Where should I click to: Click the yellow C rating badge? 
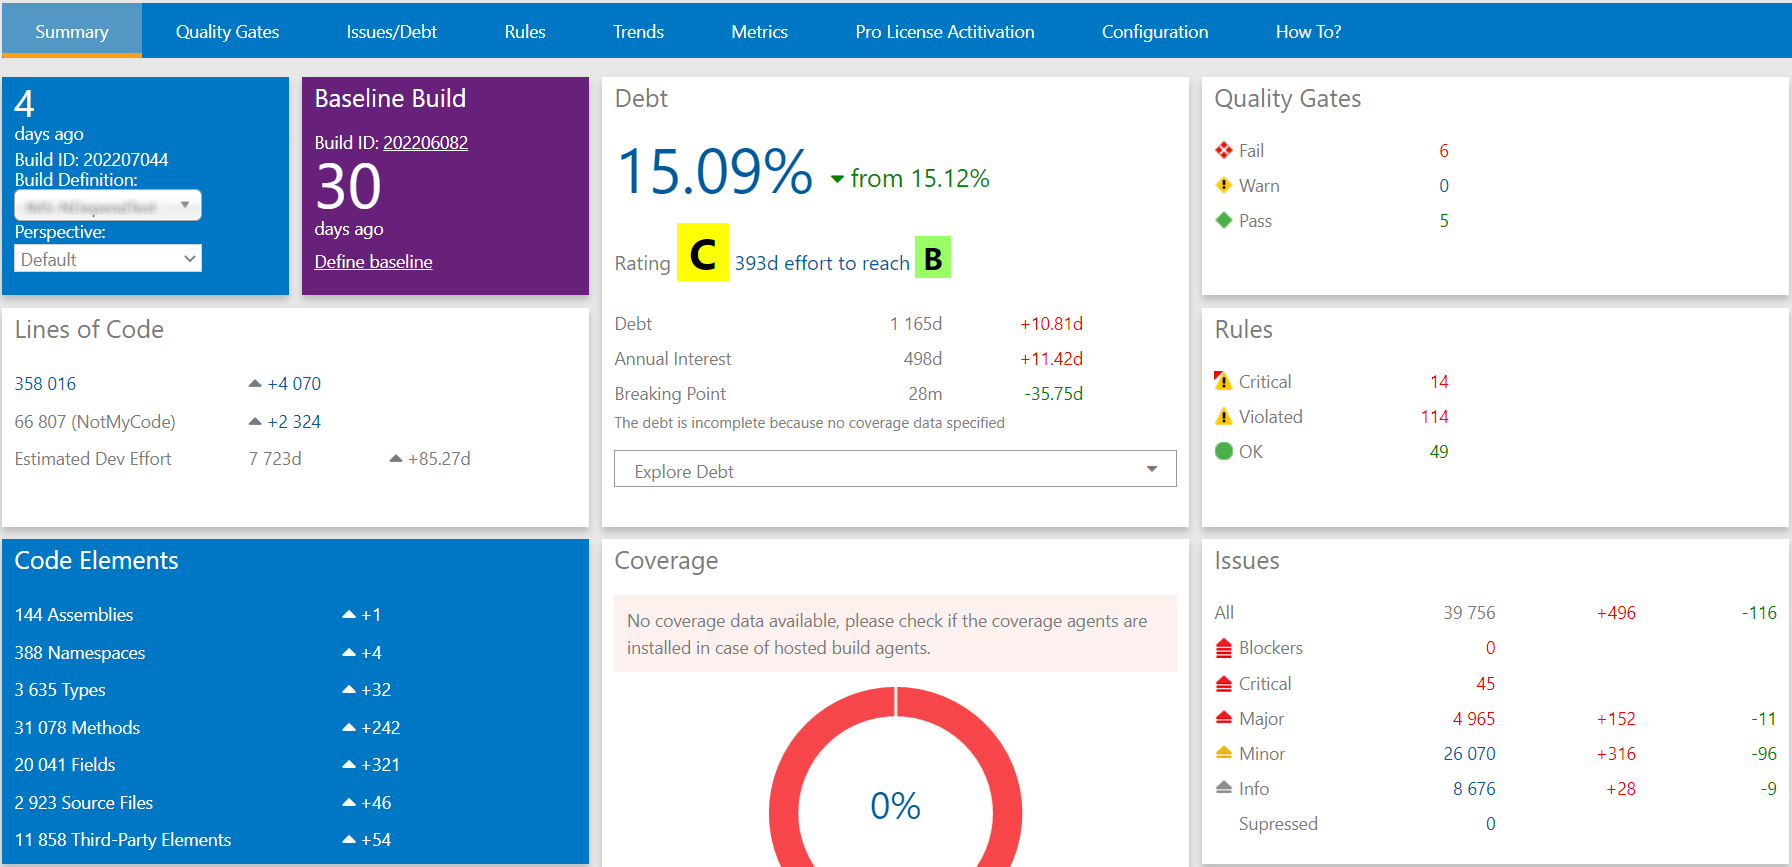tap(703, 253)
